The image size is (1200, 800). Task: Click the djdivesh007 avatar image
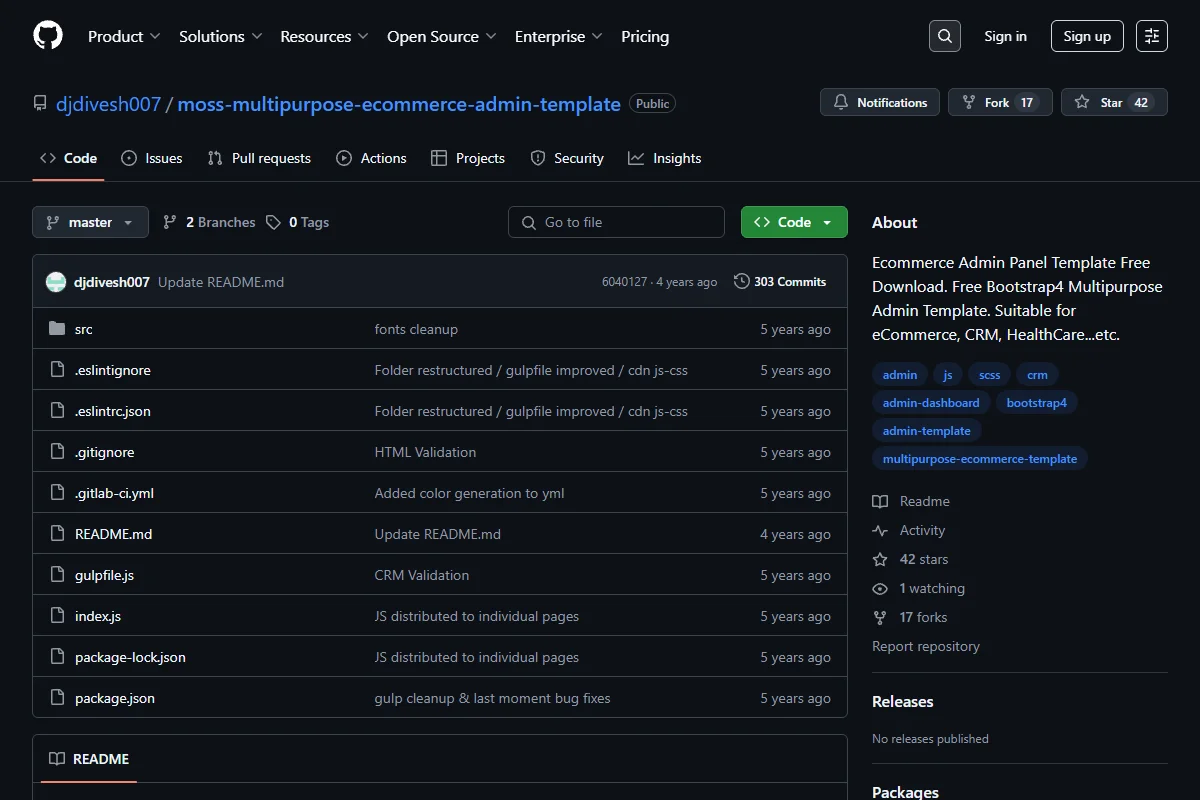click(56, 282)
